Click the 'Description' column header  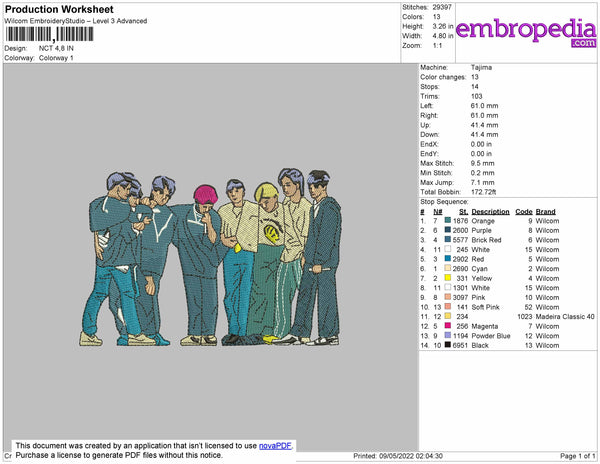click(491, 212)
